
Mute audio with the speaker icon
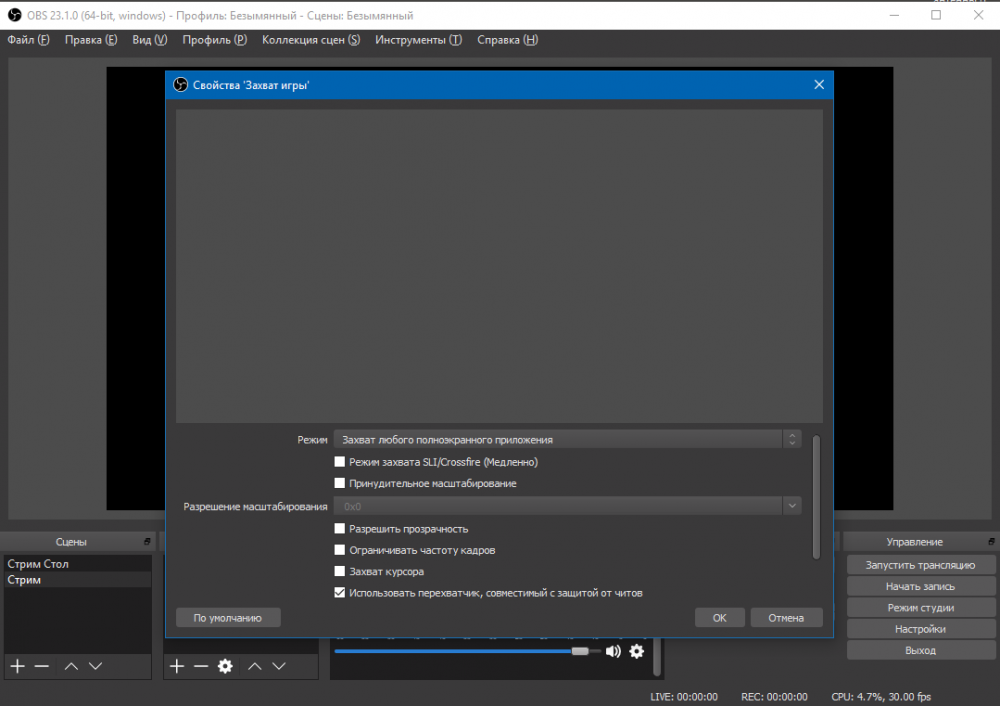click(x=613, y=651)
